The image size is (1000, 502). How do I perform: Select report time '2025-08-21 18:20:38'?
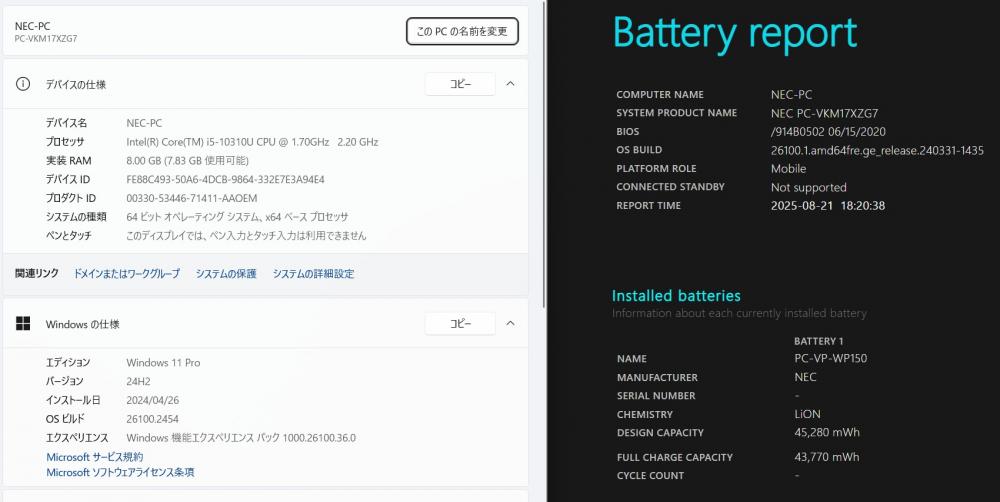pos(828,205)
